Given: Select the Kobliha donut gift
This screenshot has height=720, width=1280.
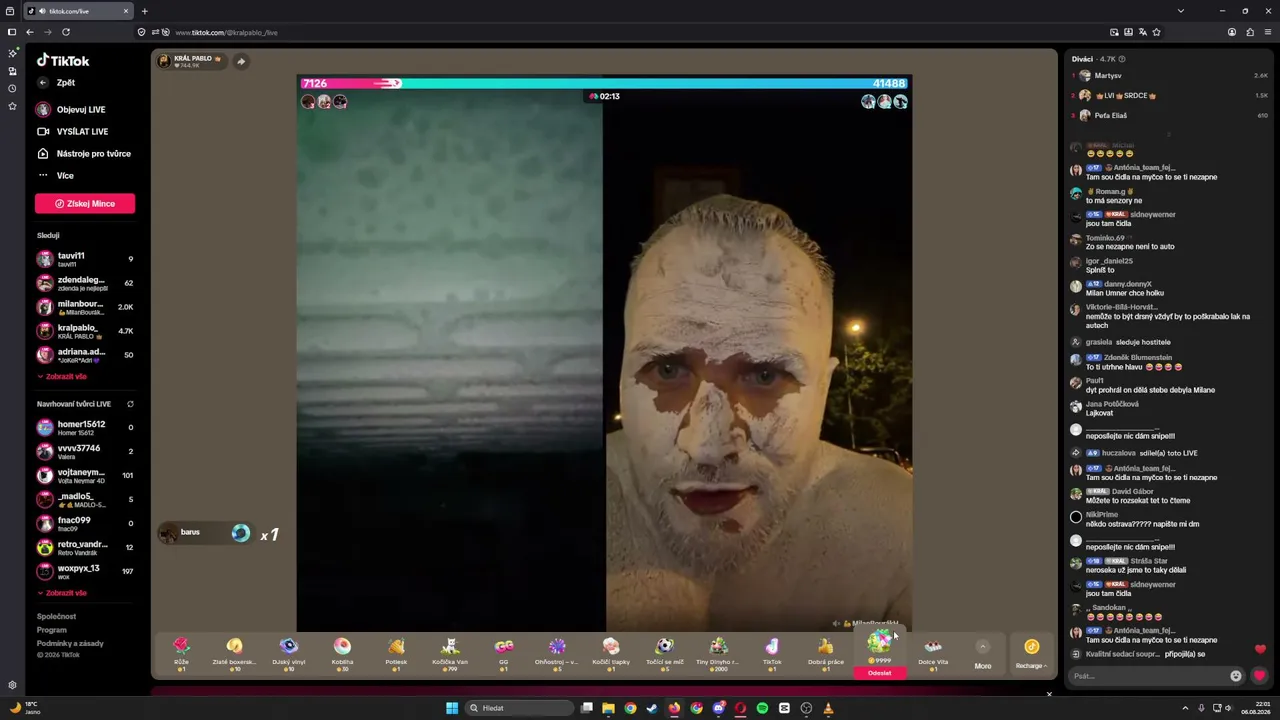Looking at the screenshot, I should coord(342,652).
